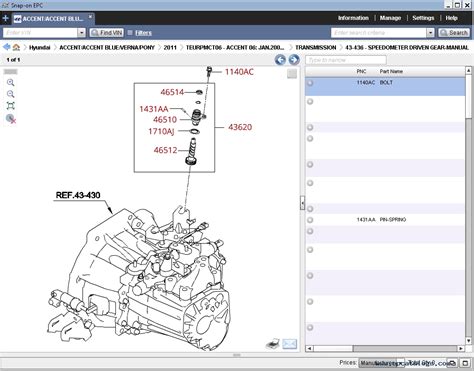474x371 pixels.
Task: Select callout 1140AC in diagram
Action: pyautogui.click(x=239, y=72)
